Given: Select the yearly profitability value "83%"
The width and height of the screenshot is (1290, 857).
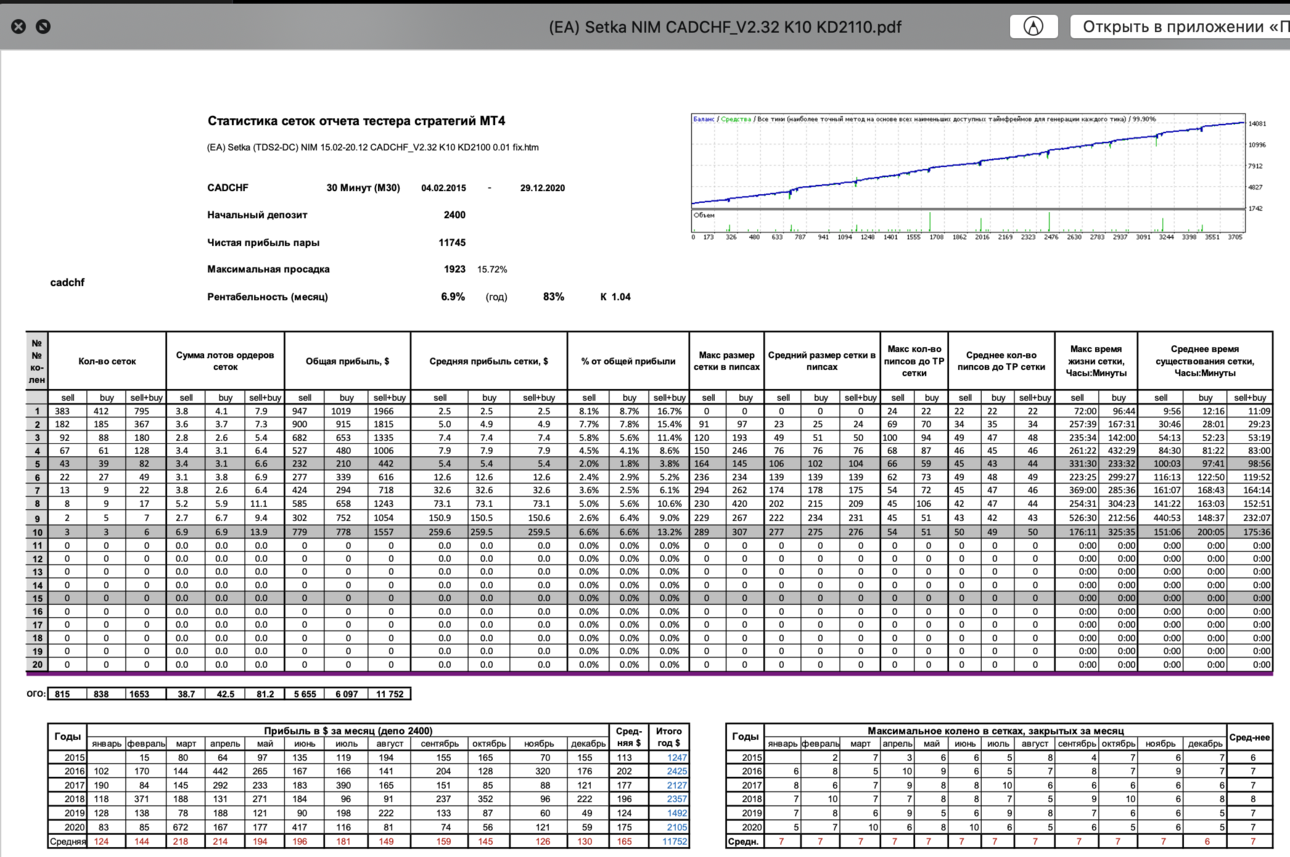Looking at the screenshot, I should [553, 297].
